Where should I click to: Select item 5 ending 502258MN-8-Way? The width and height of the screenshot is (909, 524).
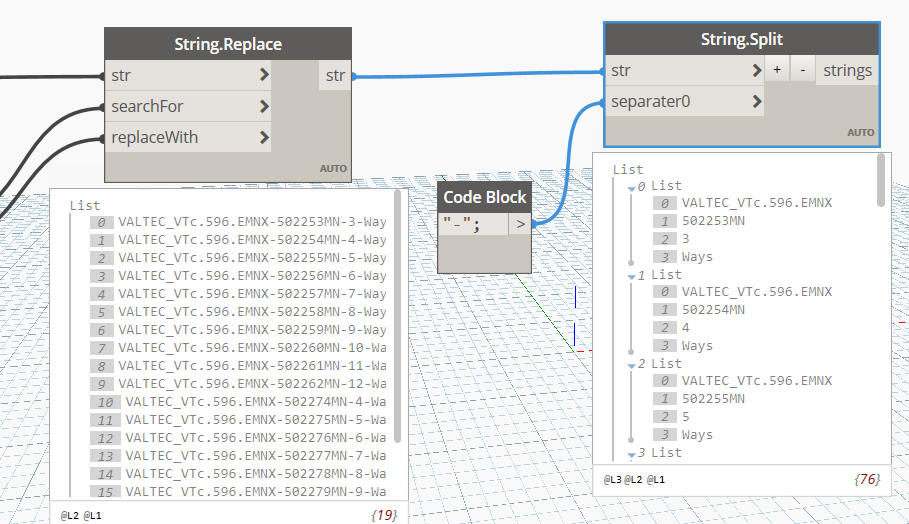tap(252, 312)
